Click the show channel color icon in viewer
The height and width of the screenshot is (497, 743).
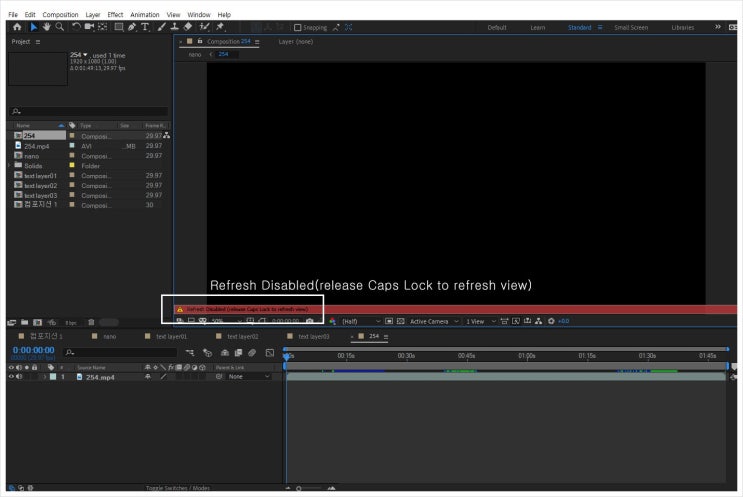tap(333, 321)
